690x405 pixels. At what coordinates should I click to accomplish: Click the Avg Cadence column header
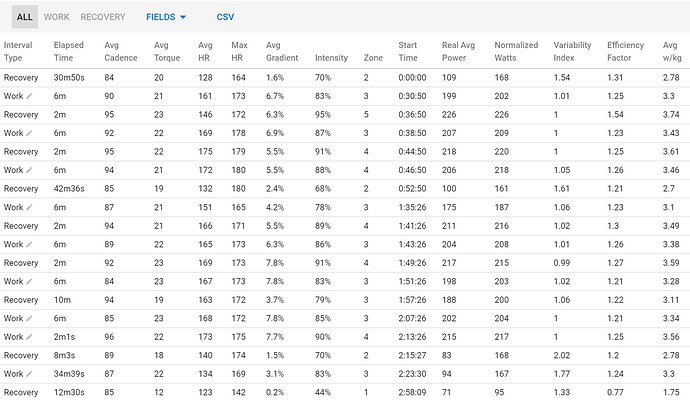[x=121, y=51]
